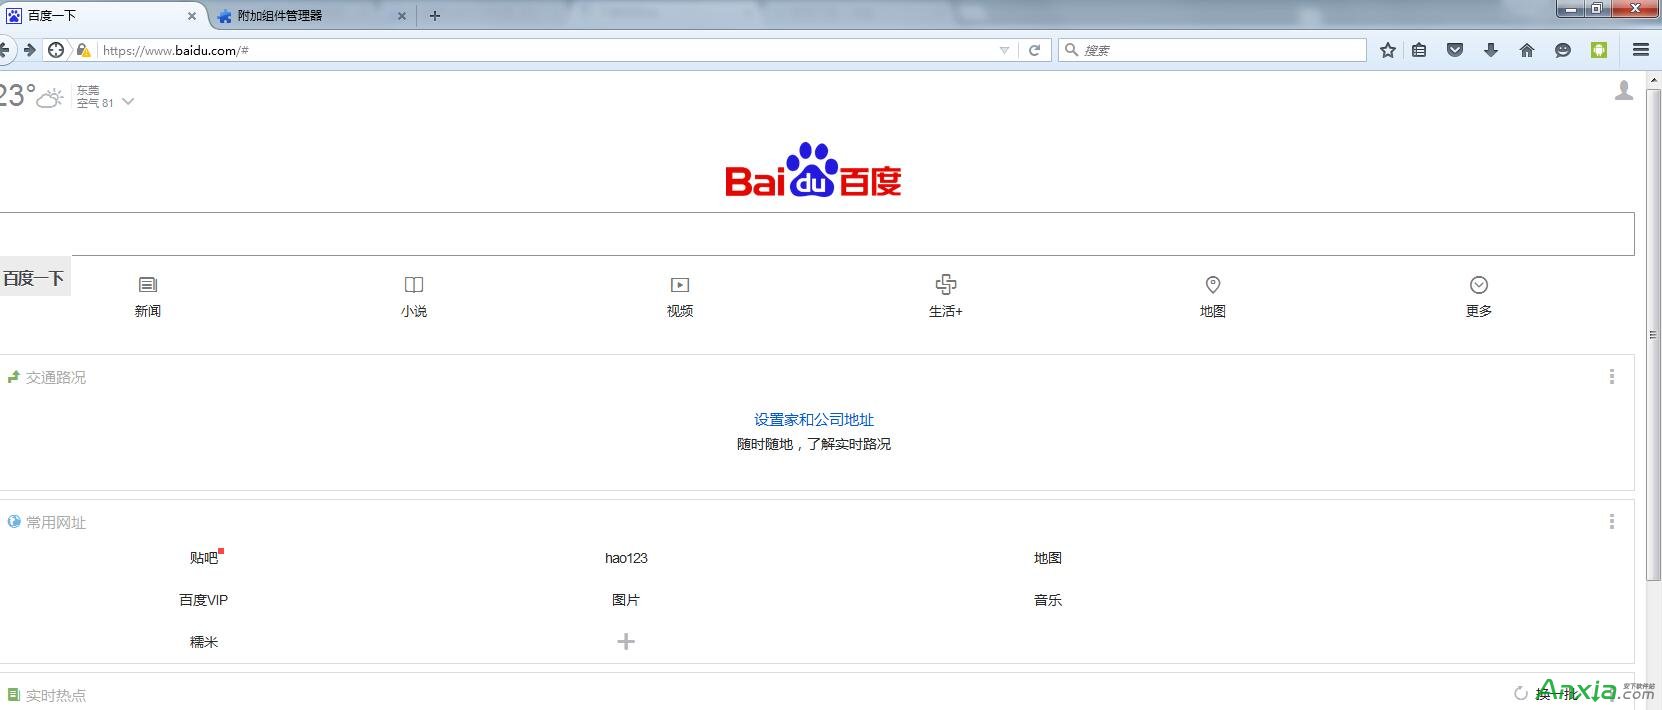Click the Baidu logo
The width and height of the screenshot is (1662, 710).
click(813, 170)
